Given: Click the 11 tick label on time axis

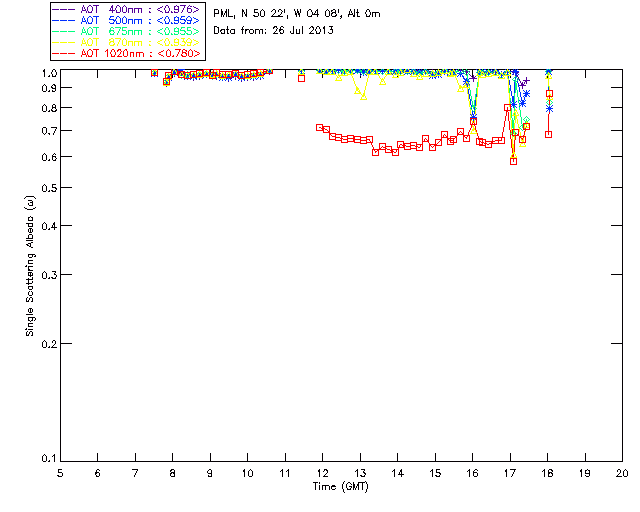Looking at the screenshot, I should point(285,473).
